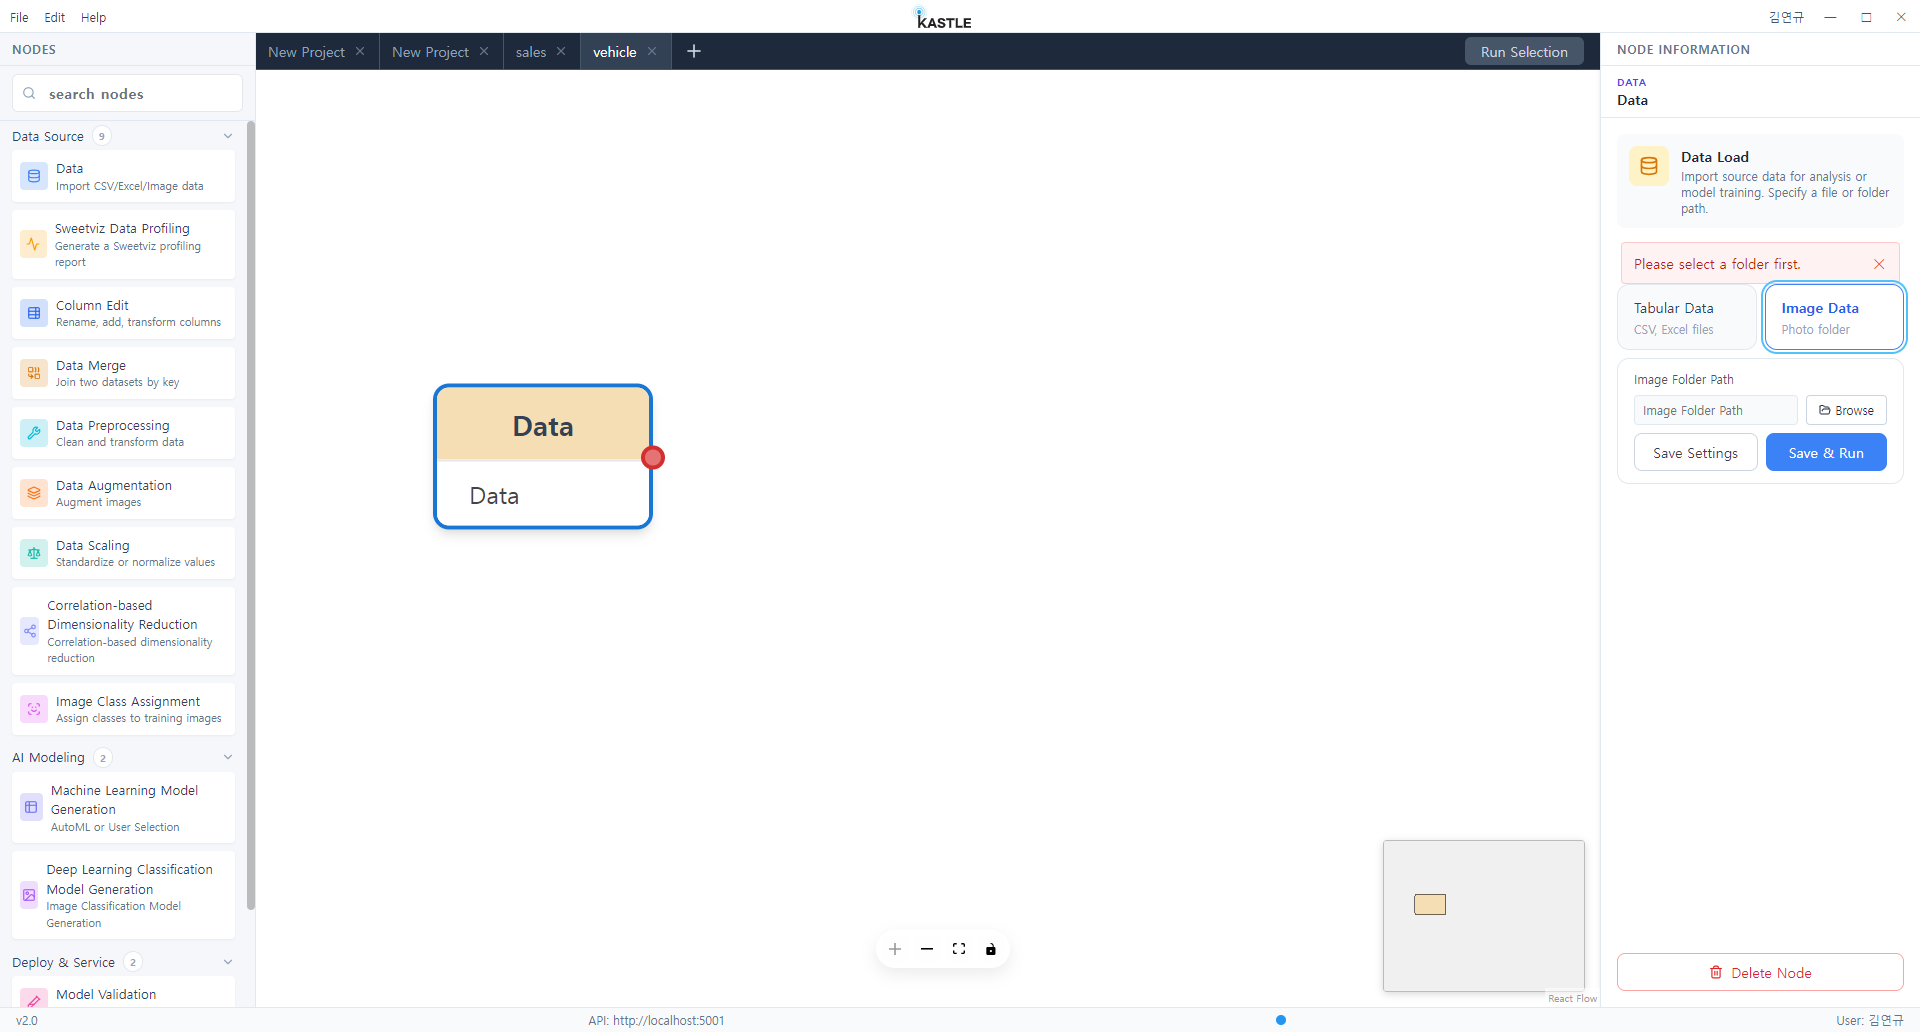
Task: Click the search nodes field
Action: coord(127,93)
